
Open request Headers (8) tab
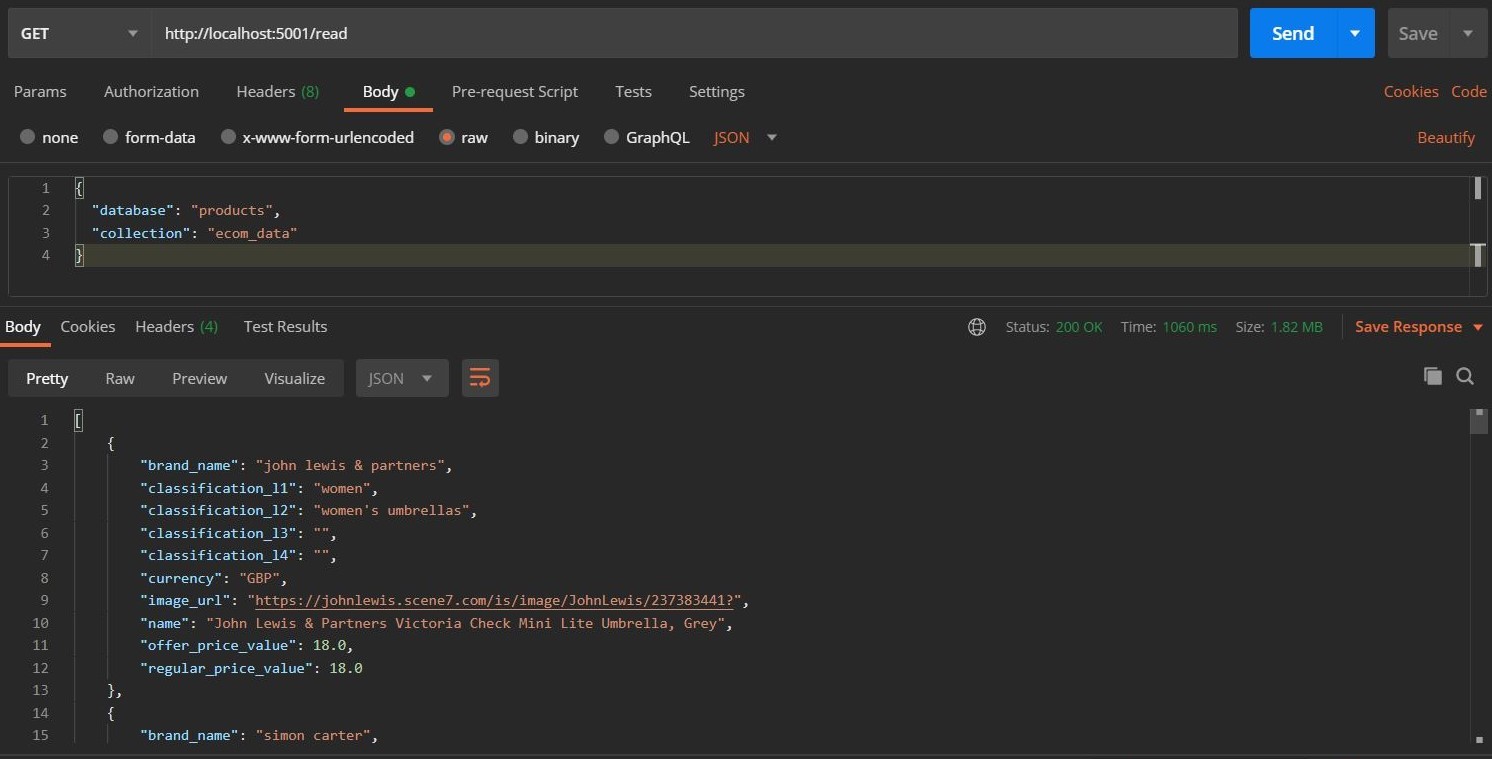[x=277, y=91]
